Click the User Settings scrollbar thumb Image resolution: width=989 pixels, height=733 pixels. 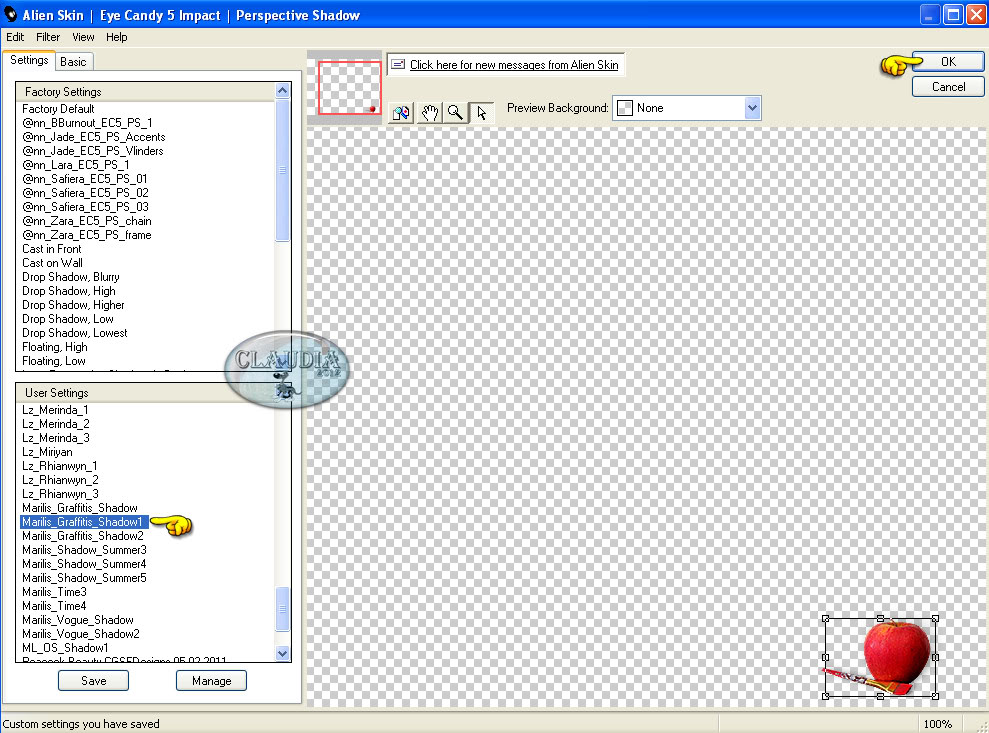(283, 609)
